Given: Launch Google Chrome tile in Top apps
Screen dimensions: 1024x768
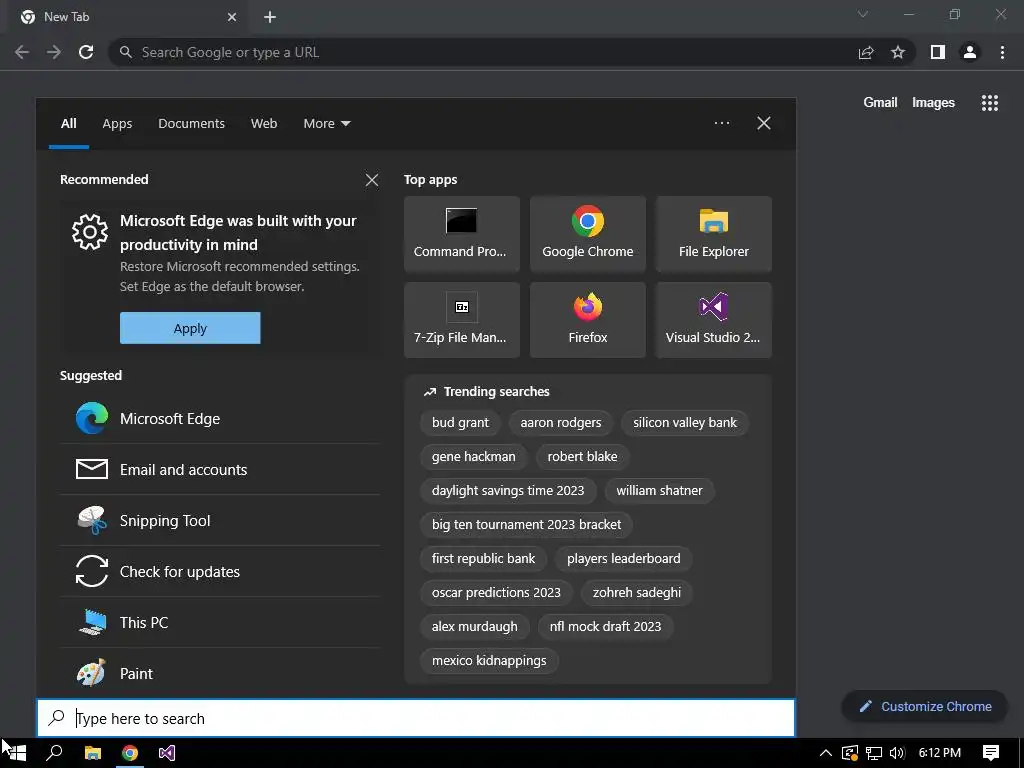Looking at the screenshot, I should (588, 234).
